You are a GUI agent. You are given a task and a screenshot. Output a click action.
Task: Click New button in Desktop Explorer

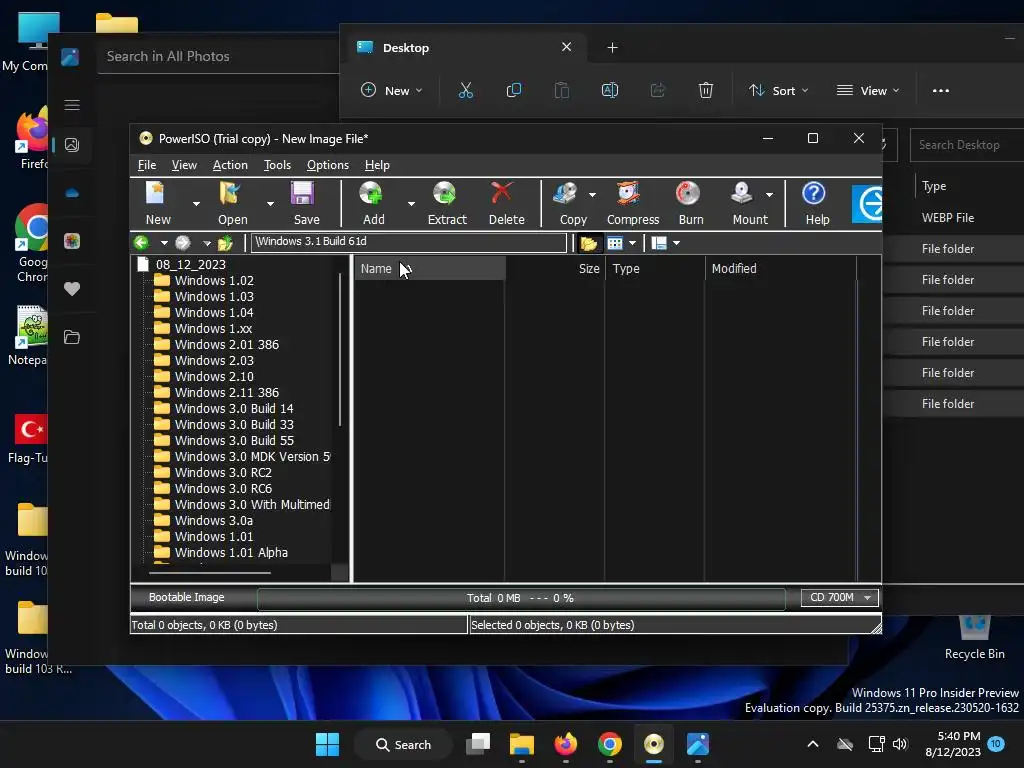(x=392, y=91)
